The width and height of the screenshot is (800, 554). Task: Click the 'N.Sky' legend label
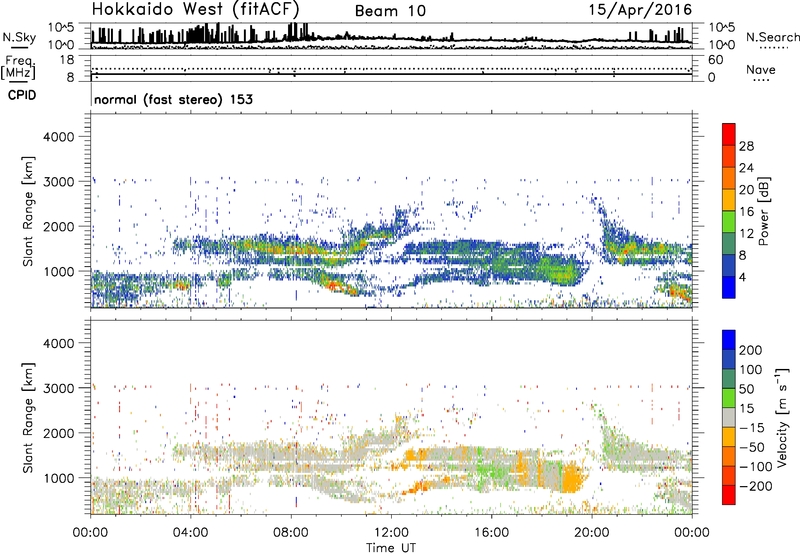click(x=19, y=37)
